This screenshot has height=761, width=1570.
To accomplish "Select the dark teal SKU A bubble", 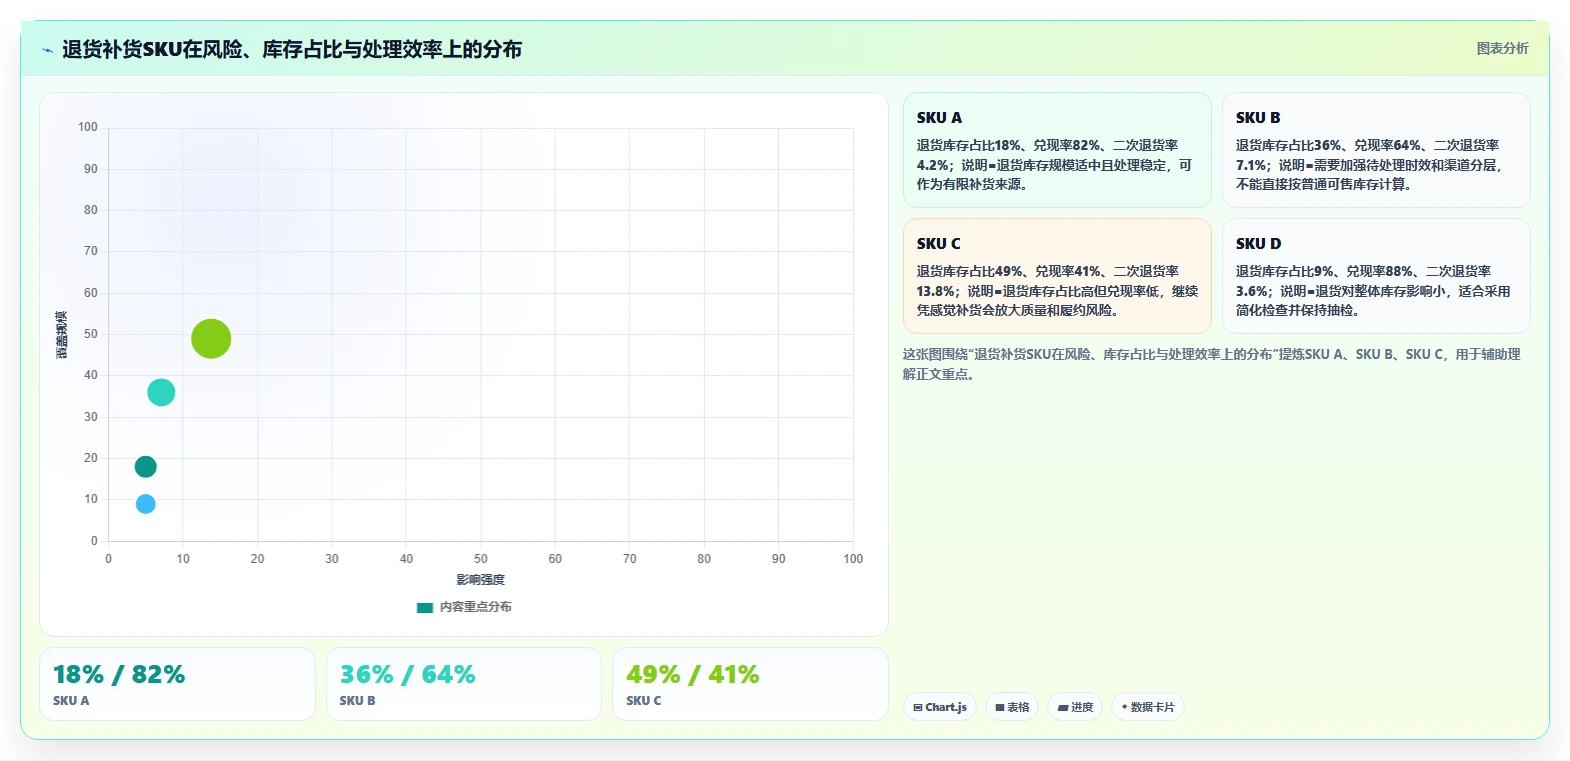I will (146, 467).
